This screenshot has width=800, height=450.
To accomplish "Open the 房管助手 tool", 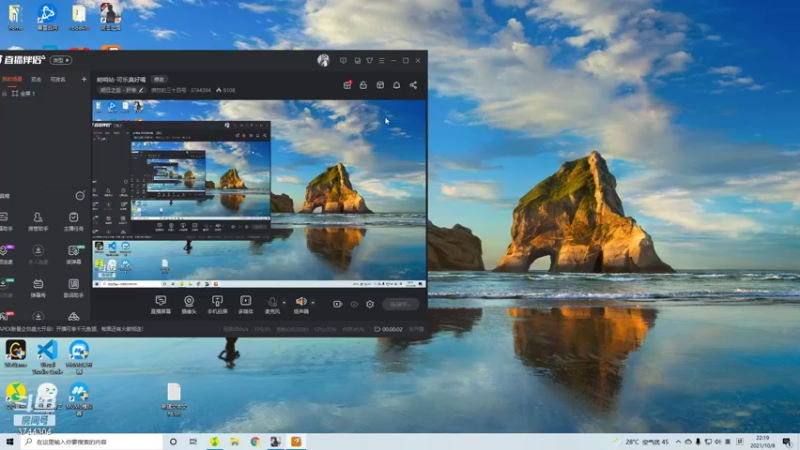I will click(38, 221).
